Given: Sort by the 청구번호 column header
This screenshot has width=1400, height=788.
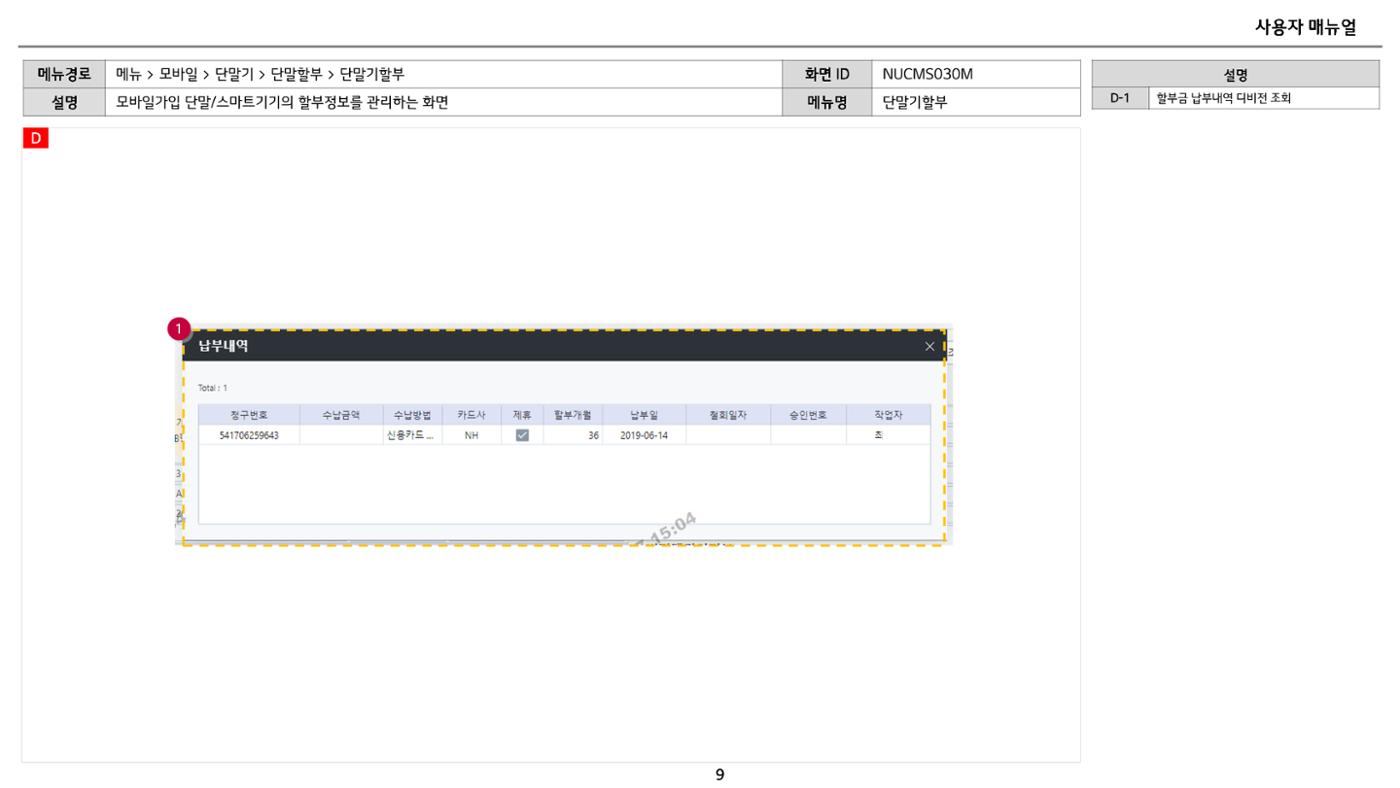Looking at the screenshot, I should (249, 415).
